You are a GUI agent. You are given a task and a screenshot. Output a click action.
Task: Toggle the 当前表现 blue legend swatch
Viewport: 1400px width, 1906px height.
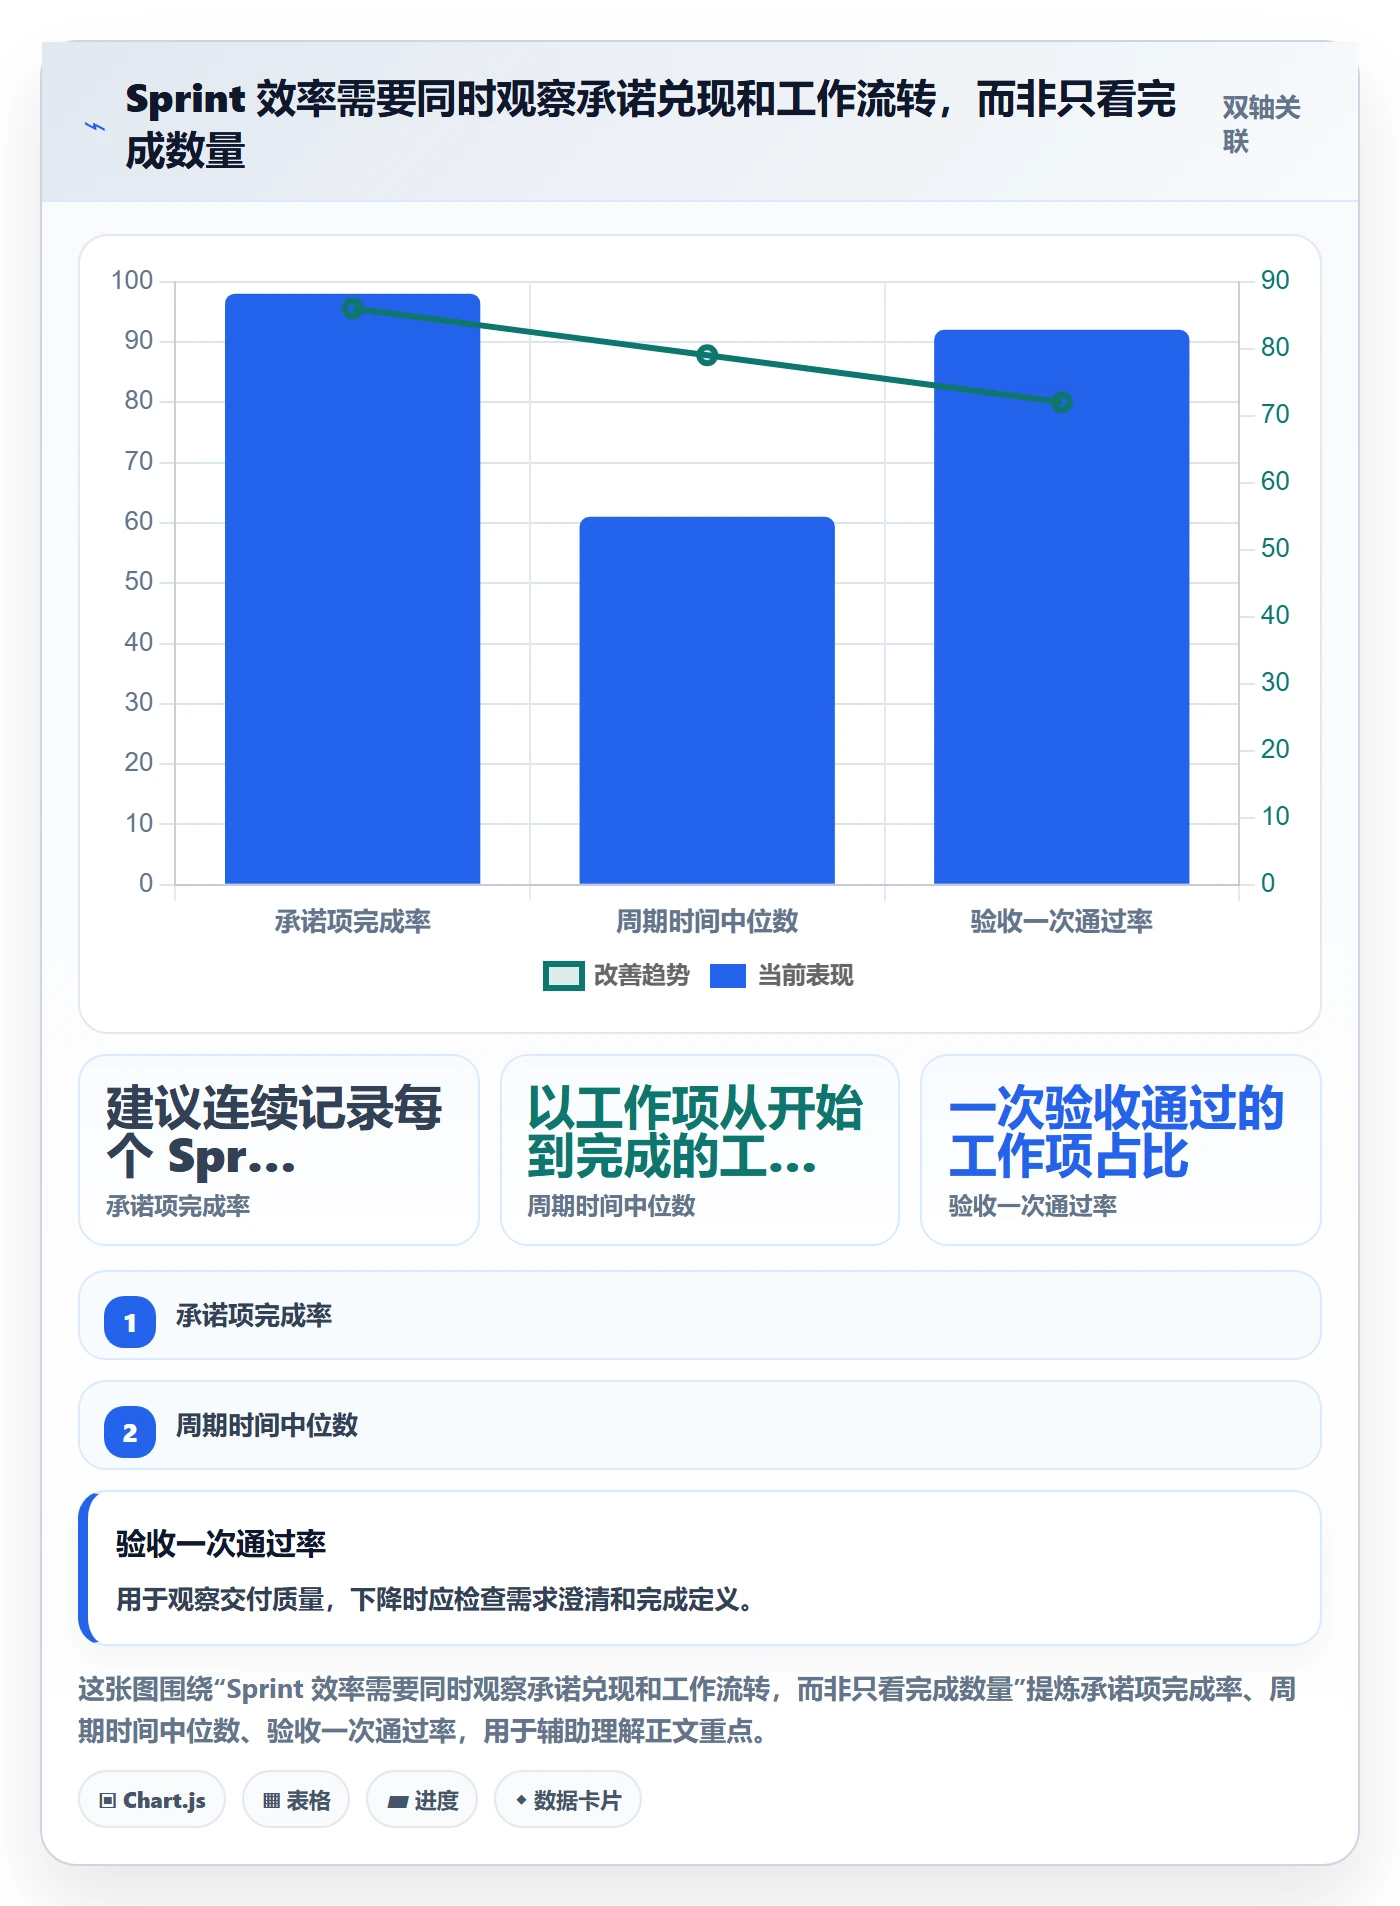click(728, 975)
